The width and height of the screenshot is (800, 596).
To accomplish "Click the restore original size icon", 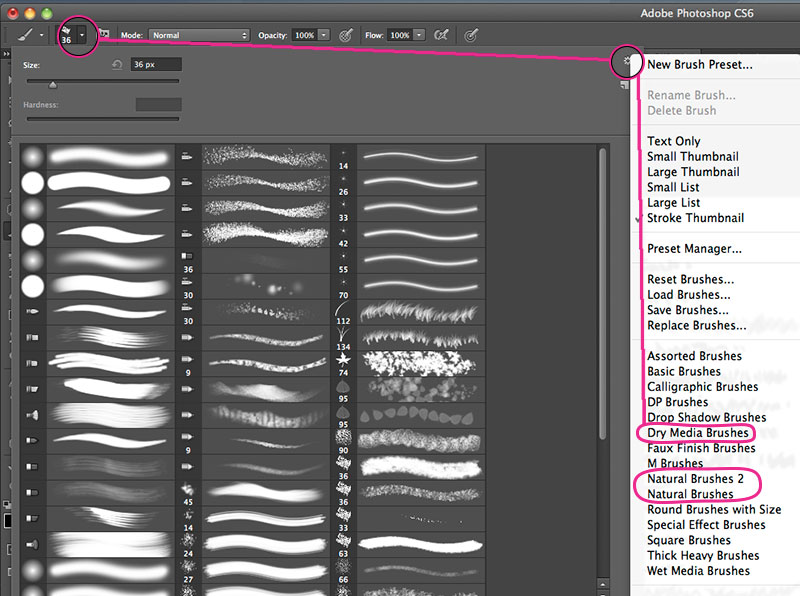I will click(117, 64).
